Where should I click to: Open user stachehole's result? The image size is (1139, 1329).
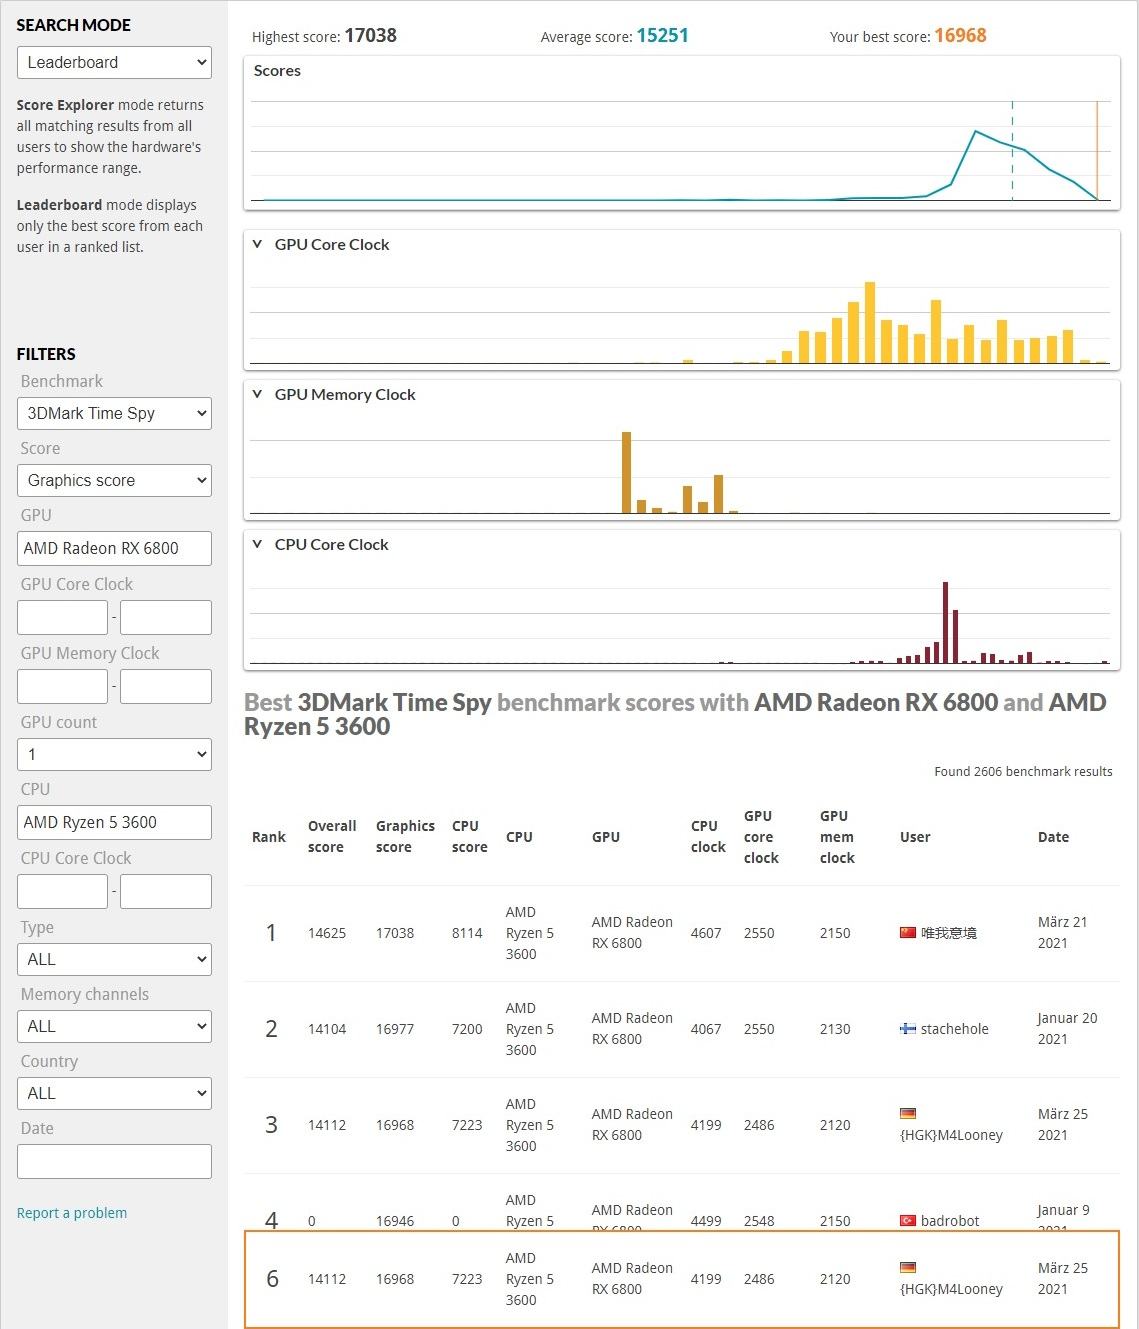(x=955, y=1029)
